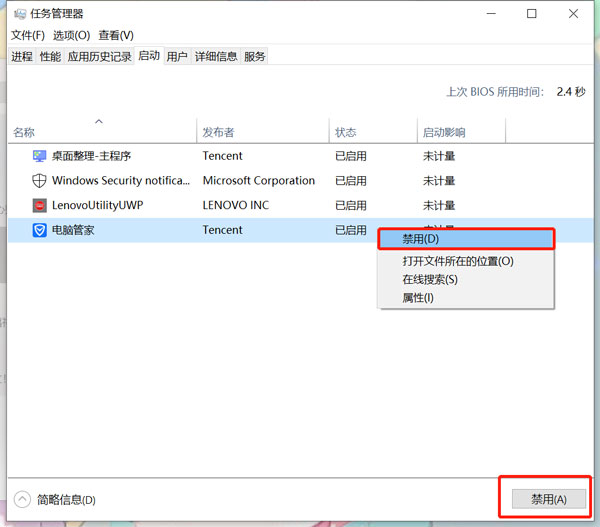Screen dimensions: 600x527
Task: Click 未计量 impact in LenovoUtilityUWP row
Action: [x=439, y=205]
